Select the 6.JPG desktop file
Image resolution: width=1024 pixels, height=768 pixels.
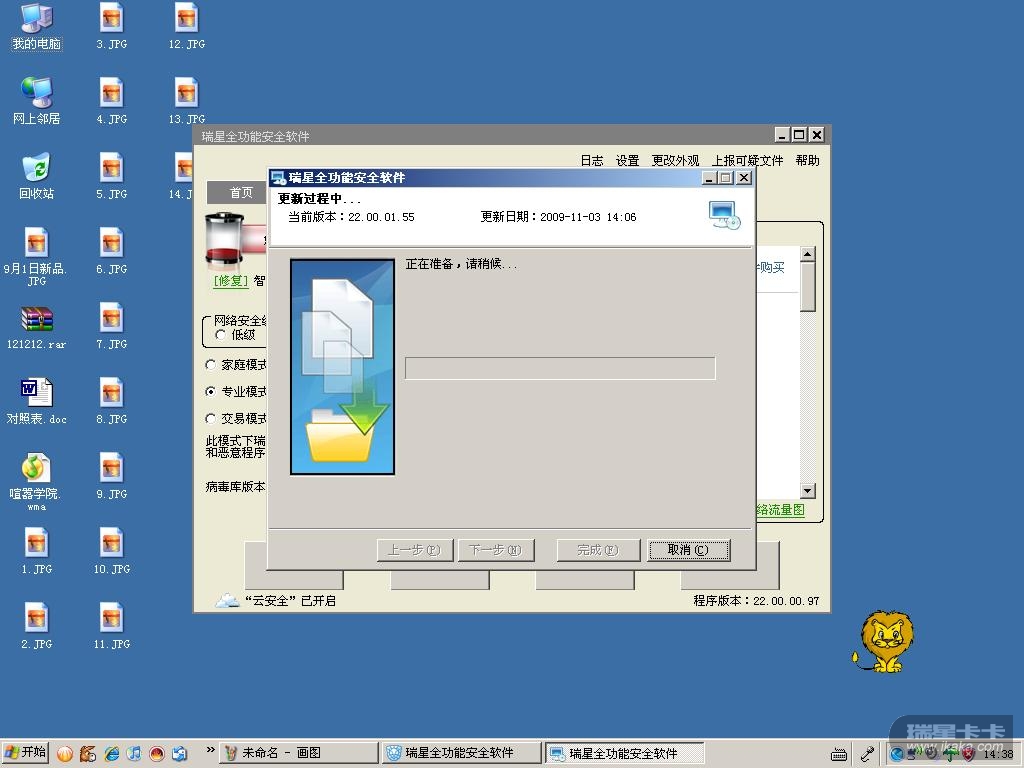pyautogui.click(x=112, y=251)
